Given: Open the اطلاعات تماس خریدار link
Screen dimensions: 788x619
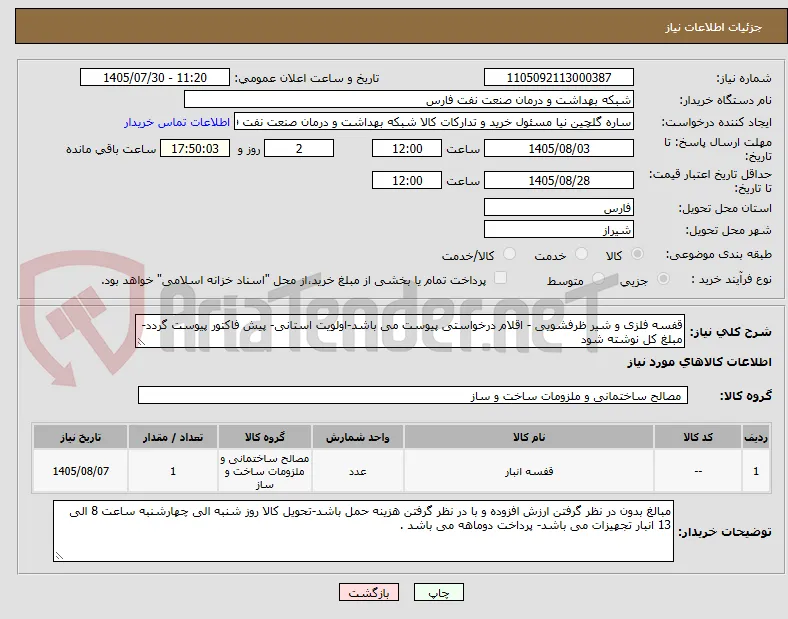Looking at the screenshot, I should (177, 122).
